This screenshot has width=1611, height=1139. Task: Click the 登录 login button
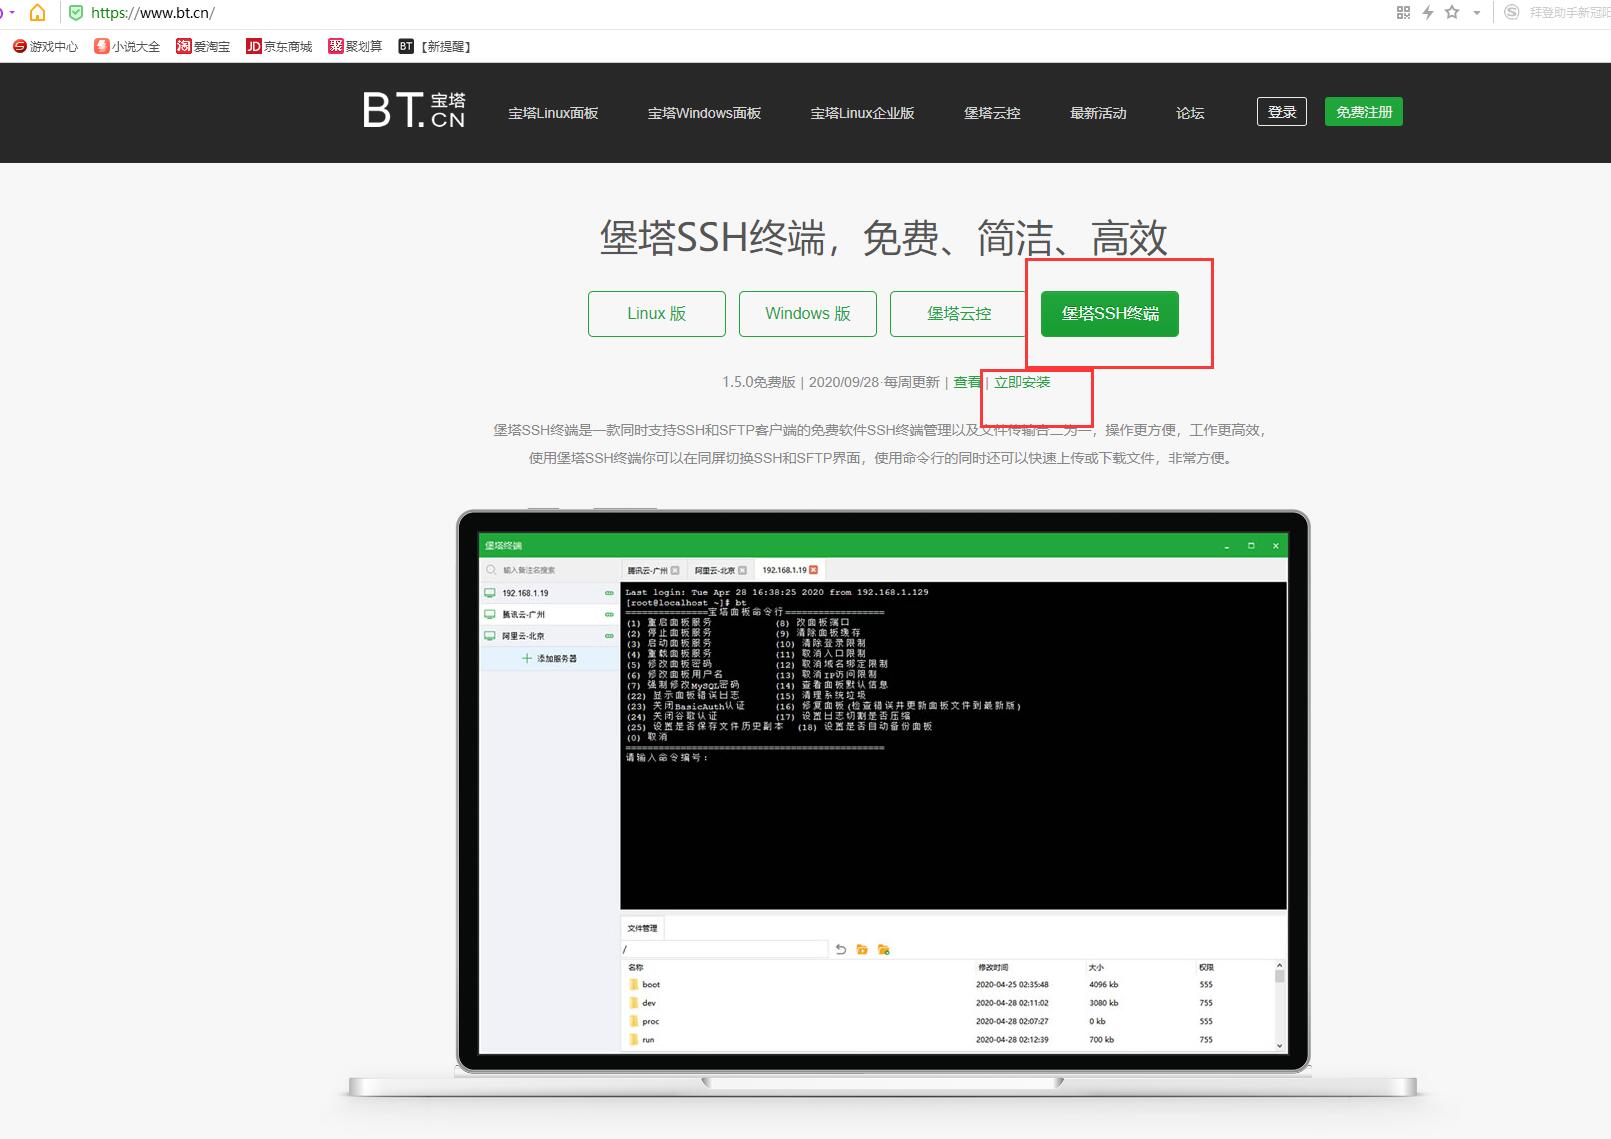1282,112
